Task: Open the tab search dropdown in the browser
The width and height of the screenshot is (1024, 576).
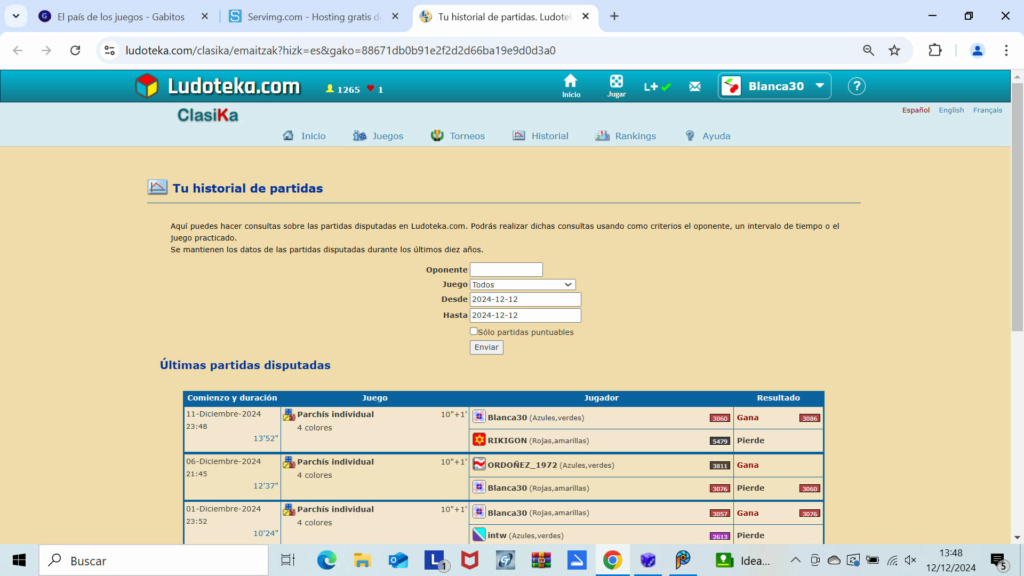Action: click(16, 16)
